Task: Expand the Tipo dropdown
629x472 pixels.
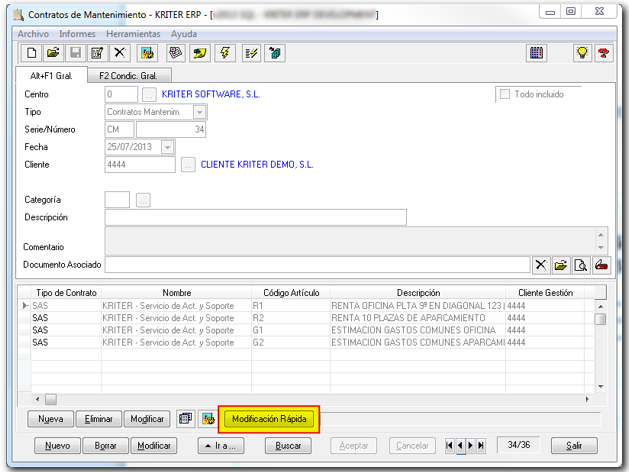Action: 199,112
